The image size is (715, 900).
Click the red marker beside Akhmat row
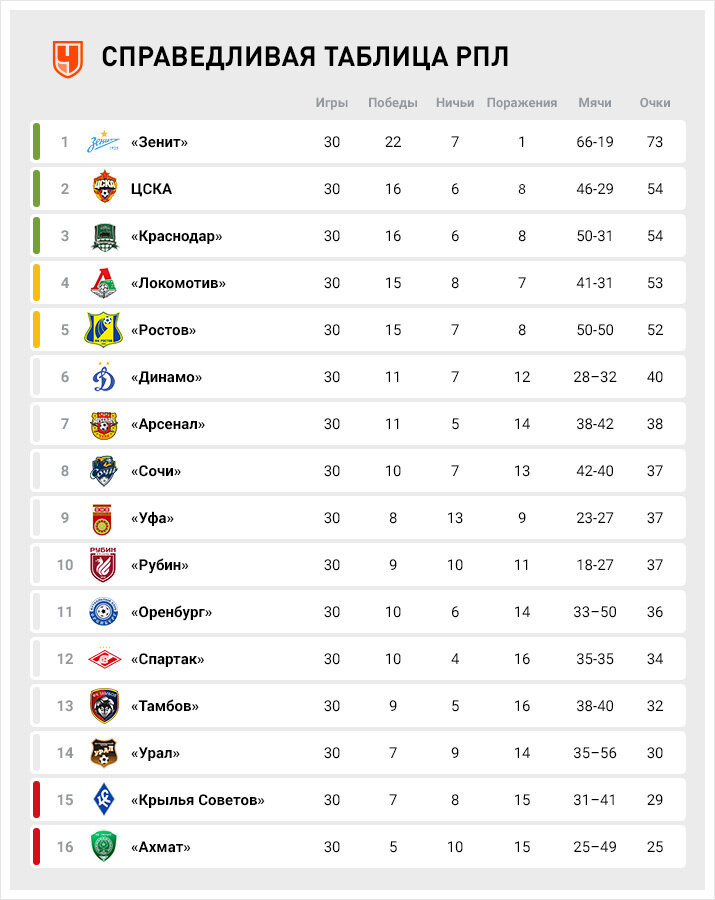36,846
